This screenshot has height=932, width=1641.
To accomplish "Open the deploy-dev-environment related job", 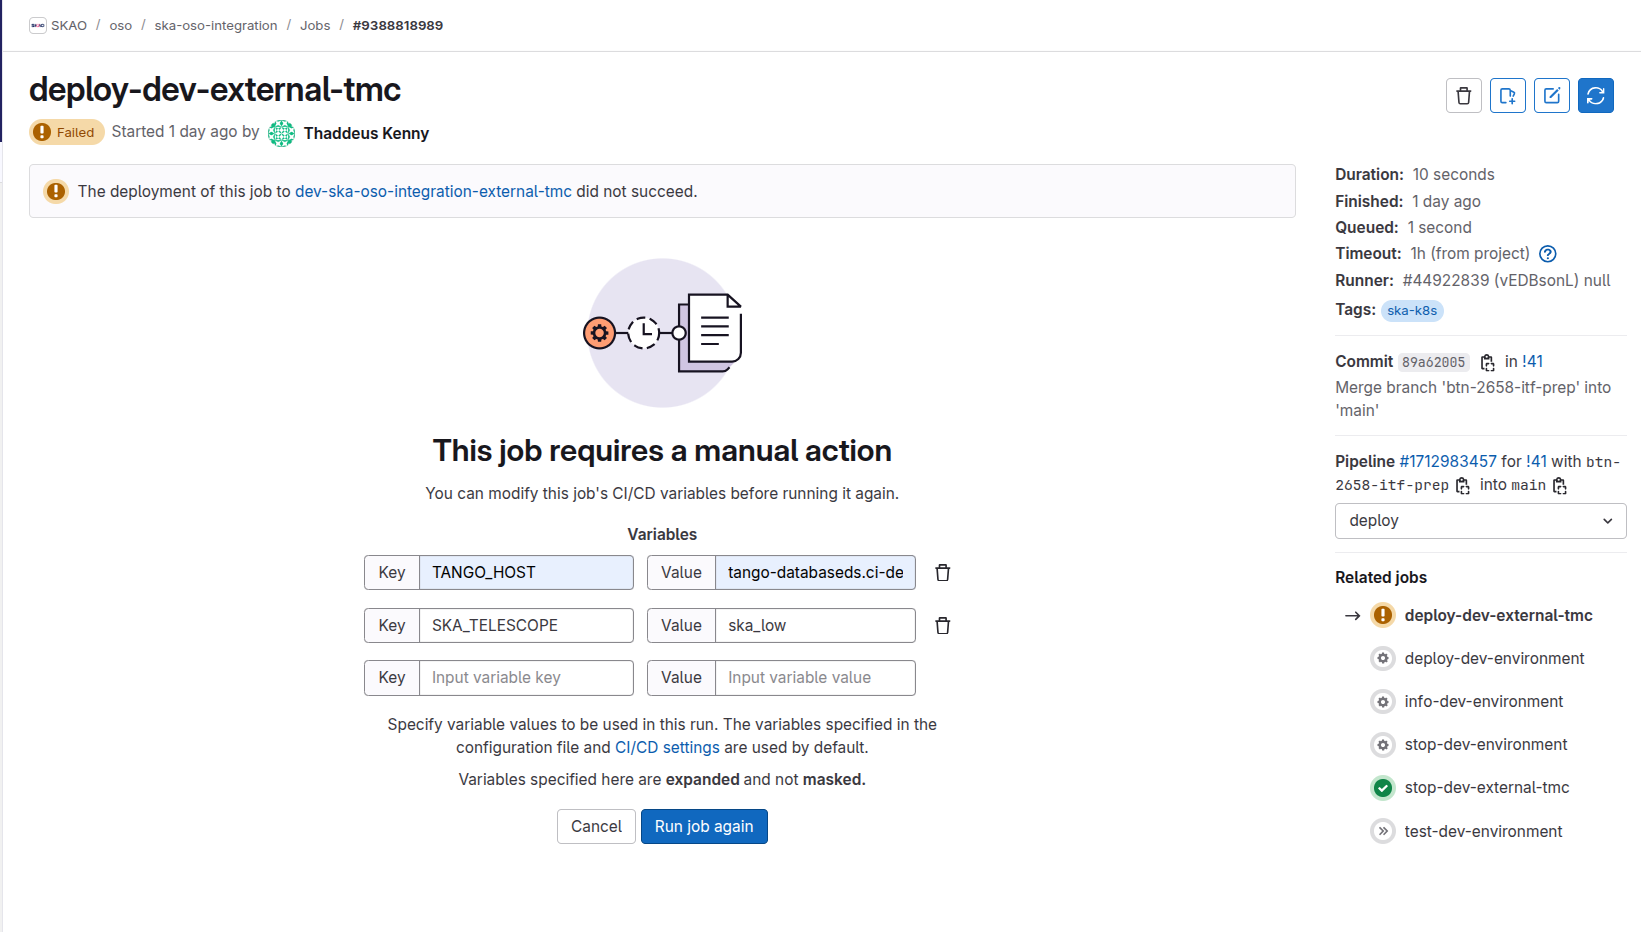I will (x=1494, y=659).
